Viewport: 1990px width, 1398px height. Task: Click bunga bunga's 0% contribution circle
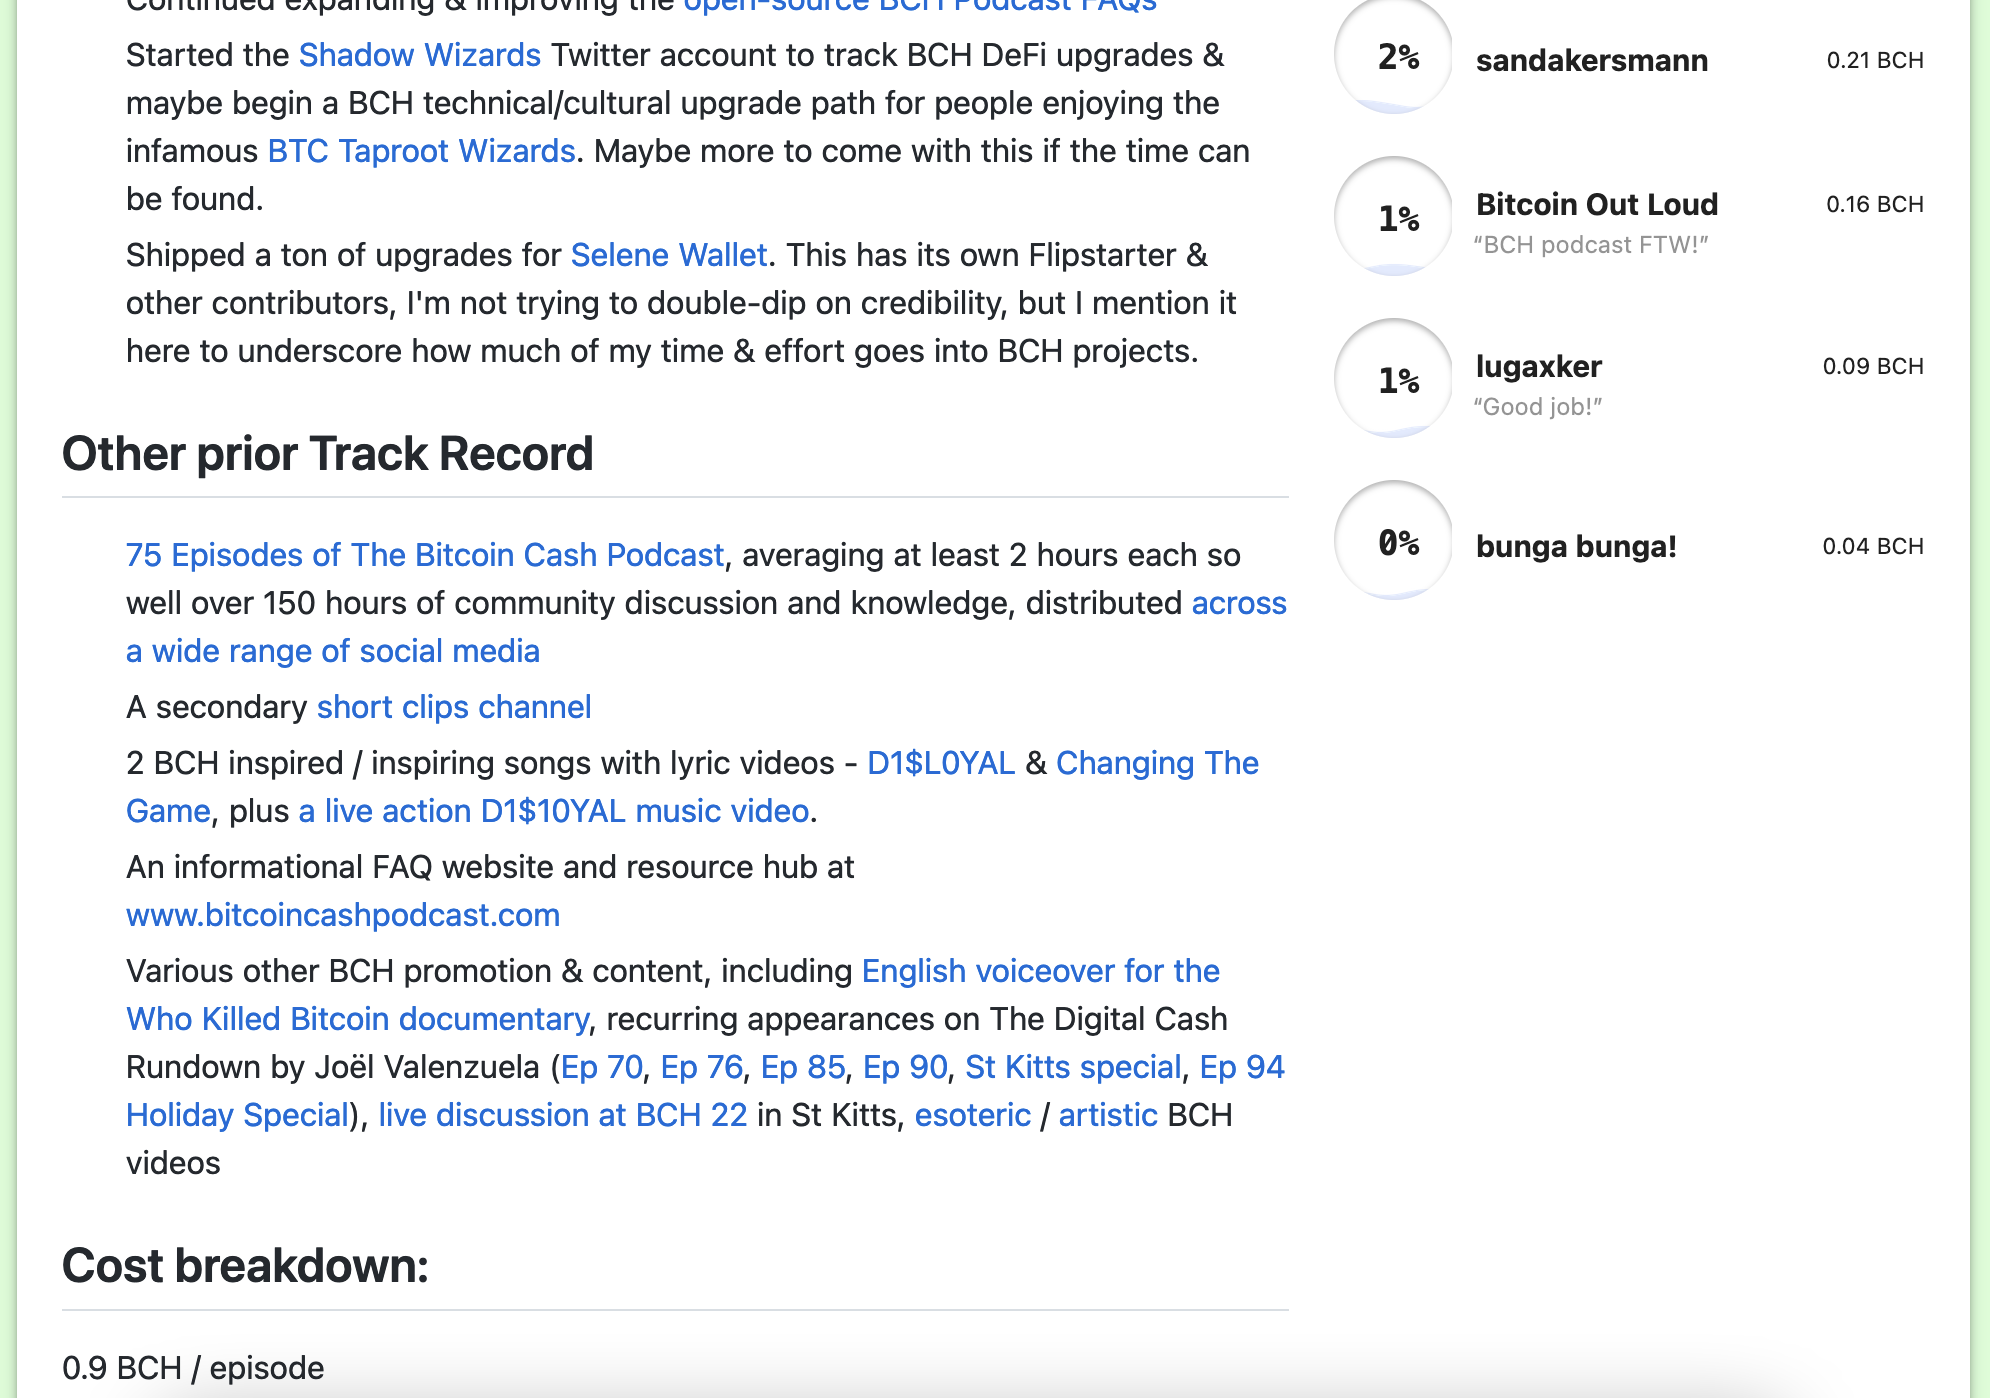point(1394,541)
